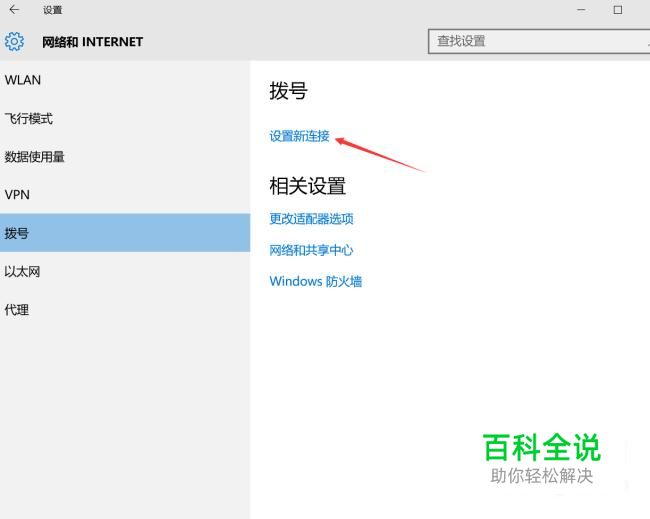Focus the 查找设置 search box
650x519 pixels.
point(539,41)
